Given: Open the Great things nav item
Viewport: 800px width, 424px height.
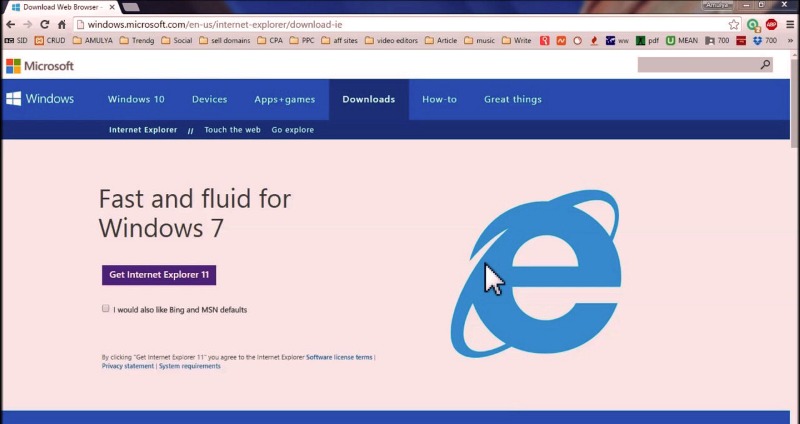Looking at the screenshot, I should (513, 99).
